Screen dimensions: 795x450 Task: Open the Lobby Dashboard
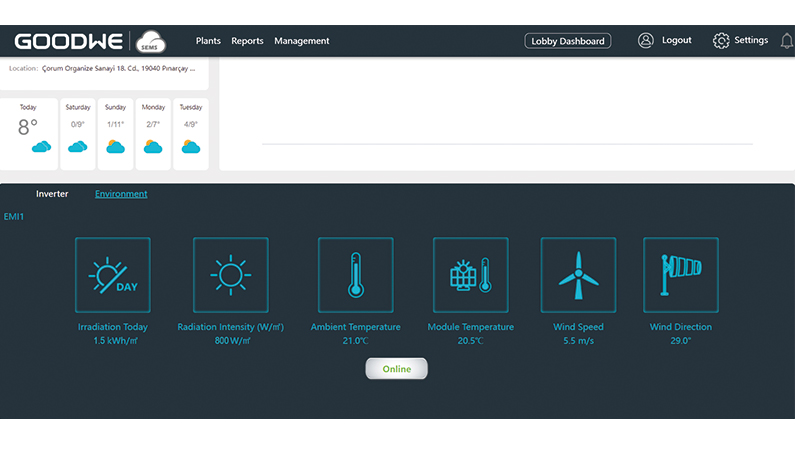click(567, 41)
